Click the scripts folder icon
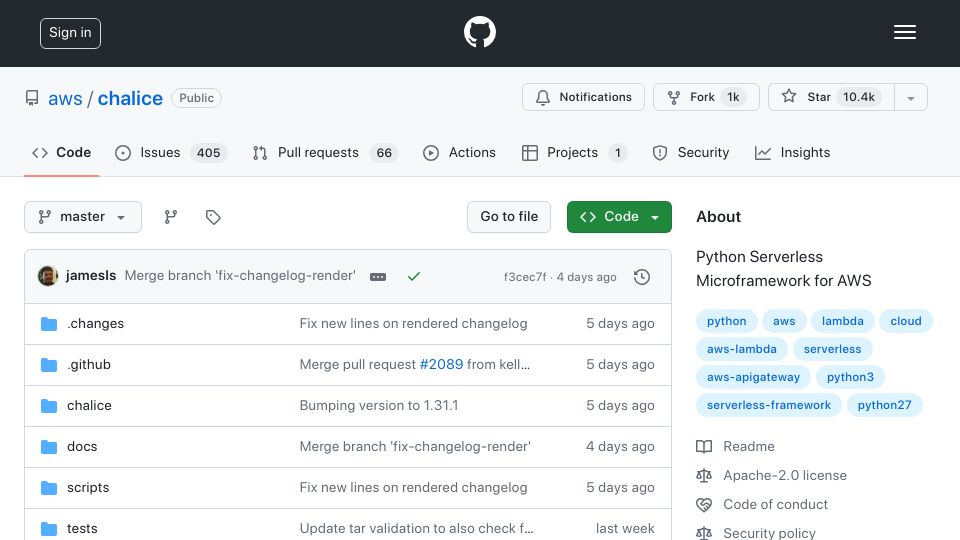The image size is (960, 540). (x=49, y=487)
